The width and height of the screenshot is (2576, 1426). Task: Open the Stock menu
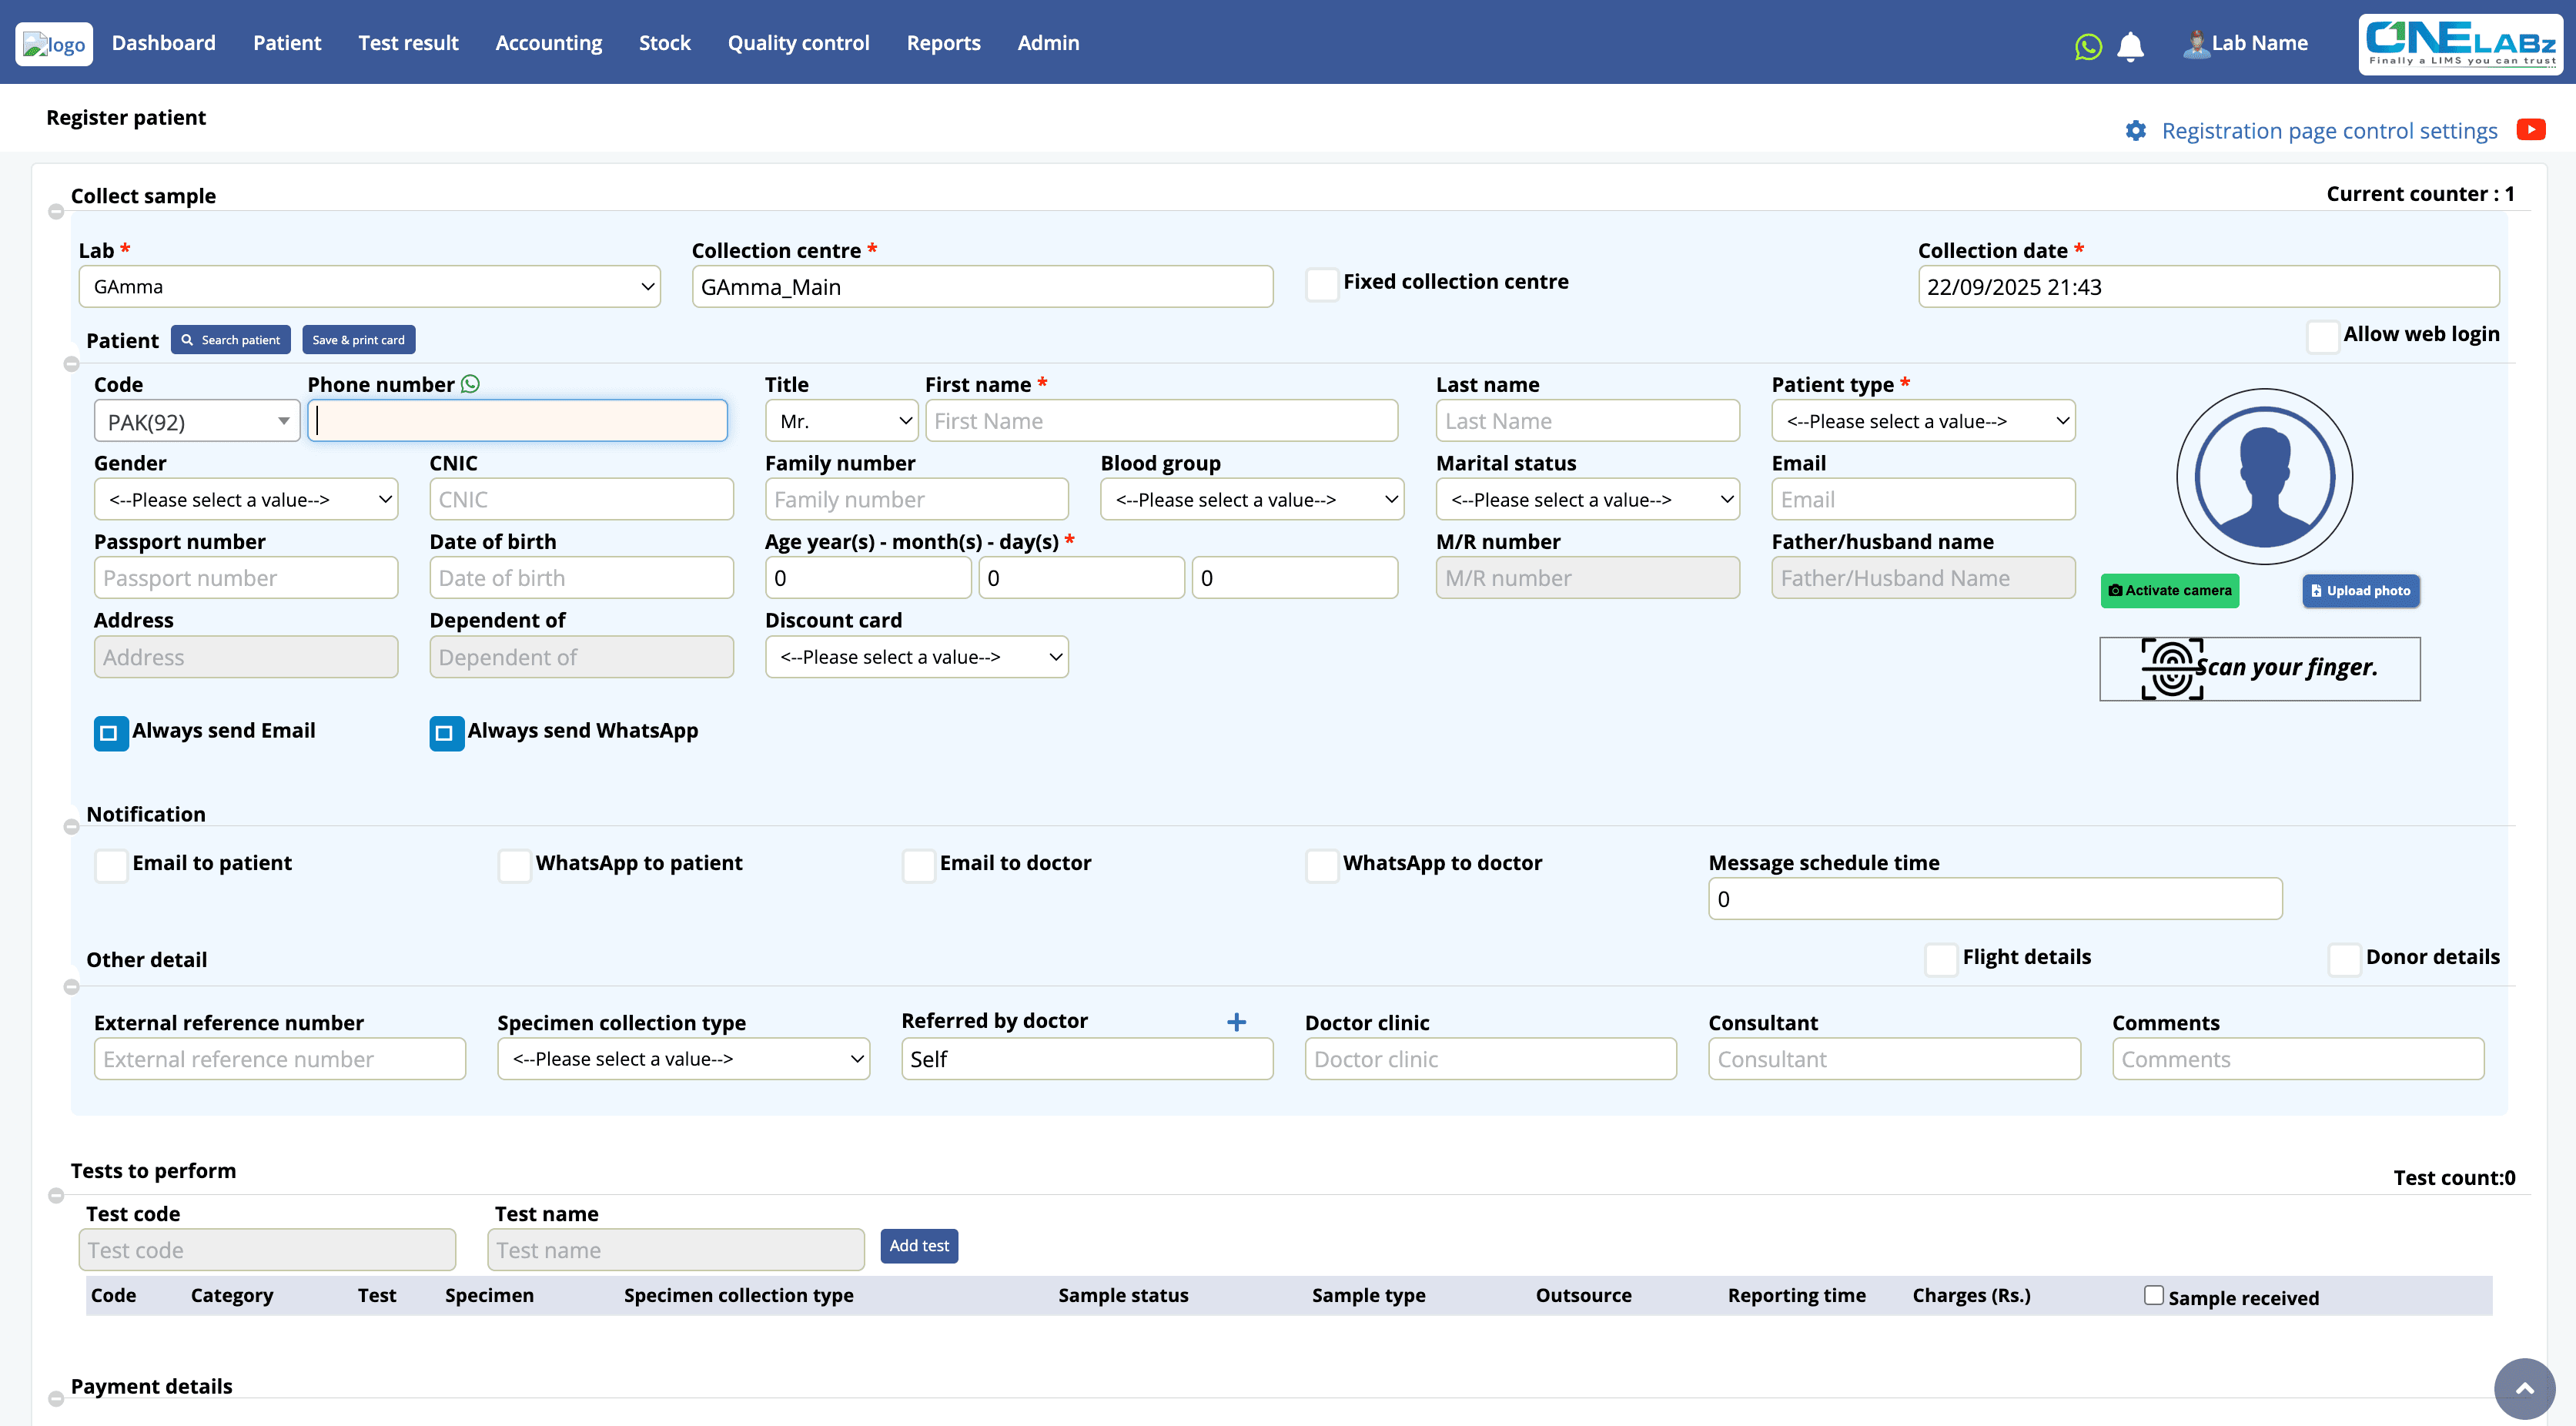(665, 43)
